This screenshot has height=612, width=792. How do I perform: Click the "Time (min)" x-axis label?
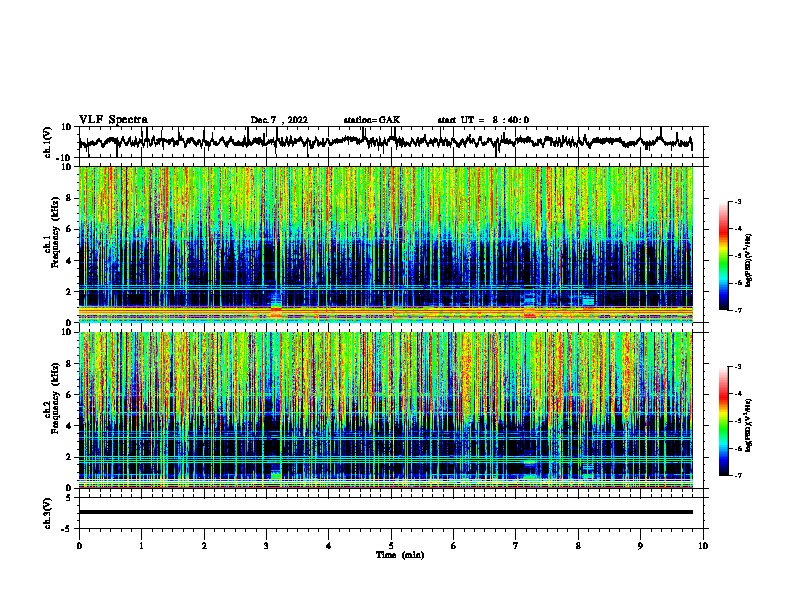pyautogui.click(x=400, y=555)
